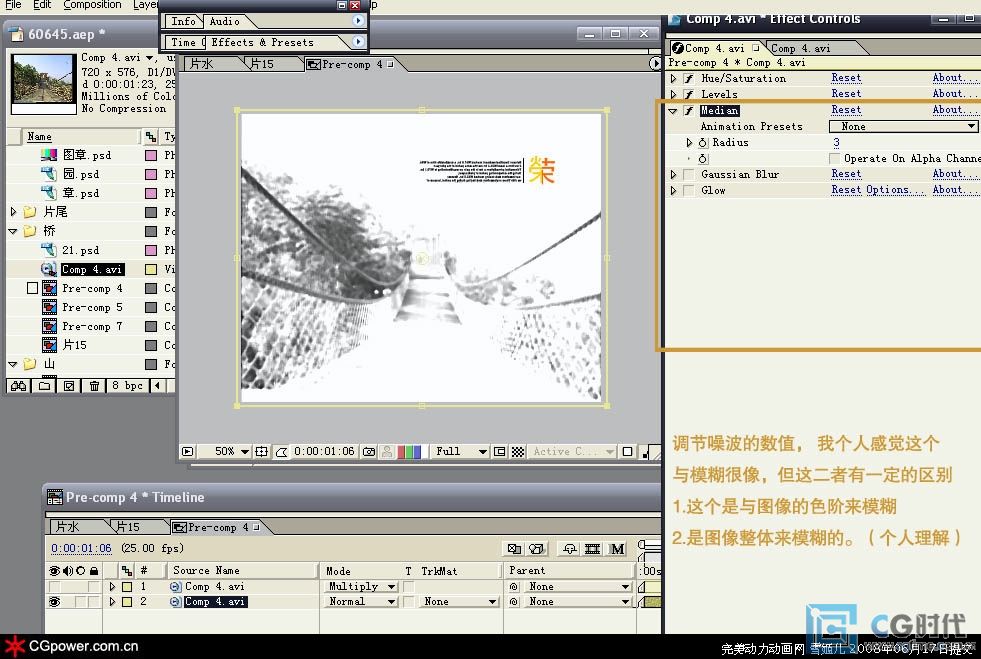Viewport: 981px width, 659px height.
Task: Expand the Gaussian Blur effect
Action: (x=673, y=174)
